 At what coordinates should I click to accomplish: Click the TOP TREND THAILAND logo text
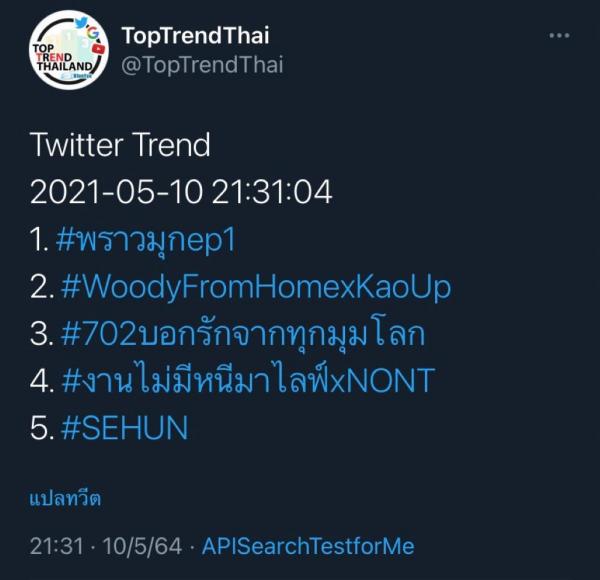tap(62, 58)
